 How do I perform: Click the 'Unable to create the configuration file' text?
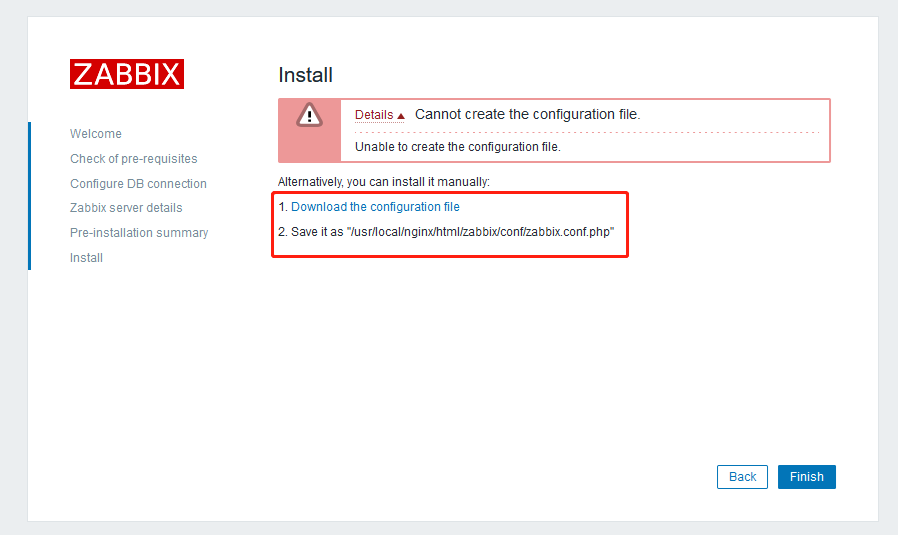[x=458, y=147]
